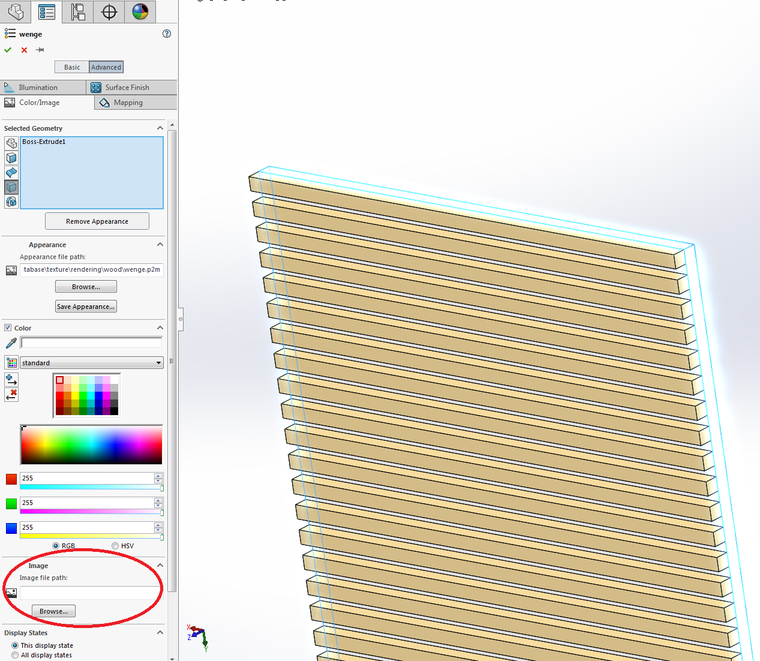
Task: Select All display states radio
Action: point(15,655)
